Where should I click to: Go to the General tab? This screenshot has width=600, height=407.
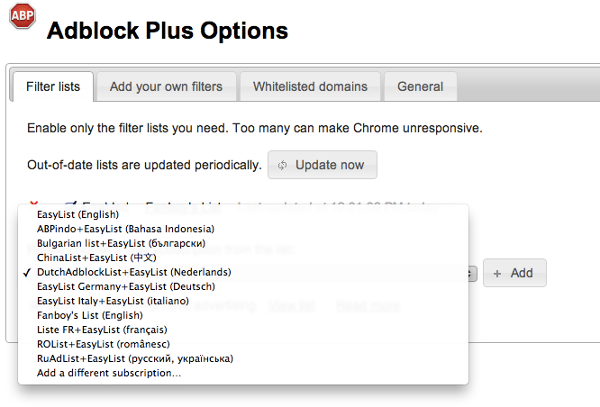point(420,86)
